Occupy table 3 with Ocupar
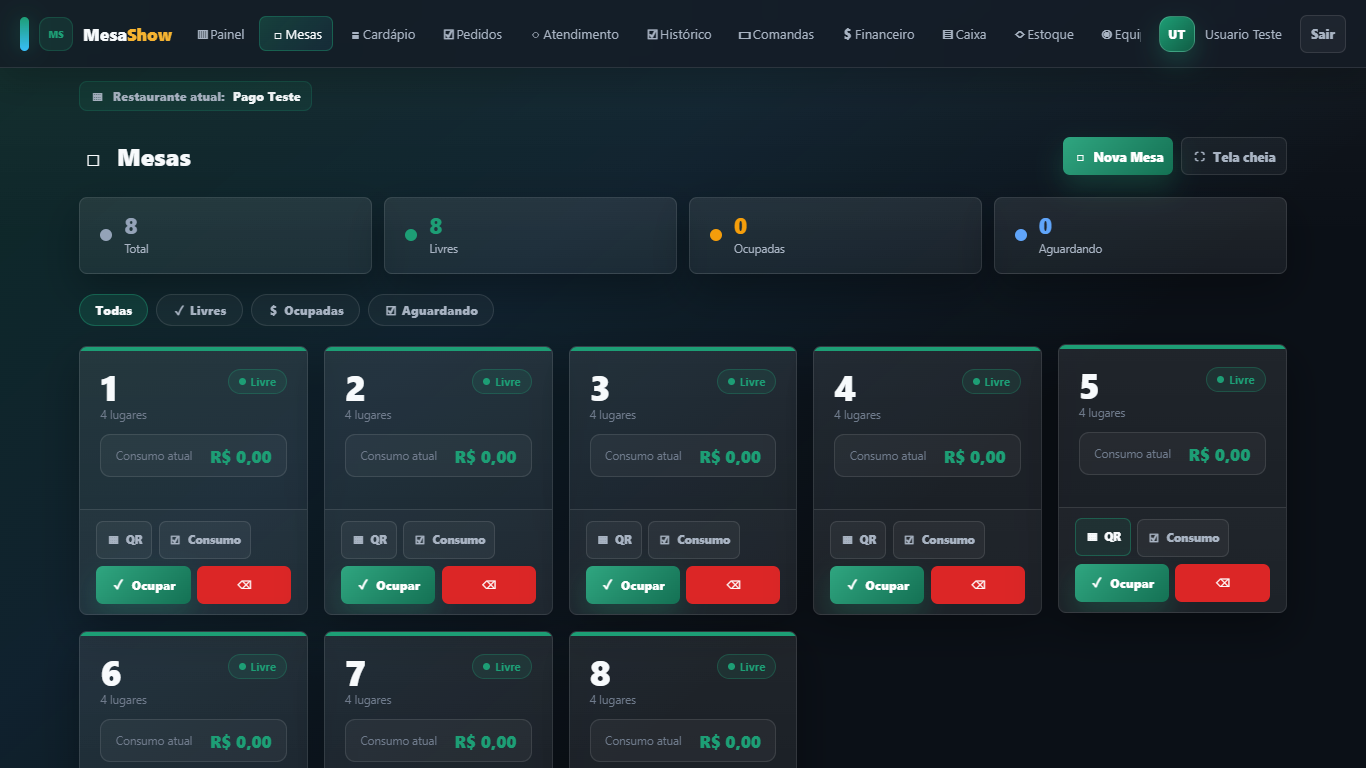 click(633, 585)
